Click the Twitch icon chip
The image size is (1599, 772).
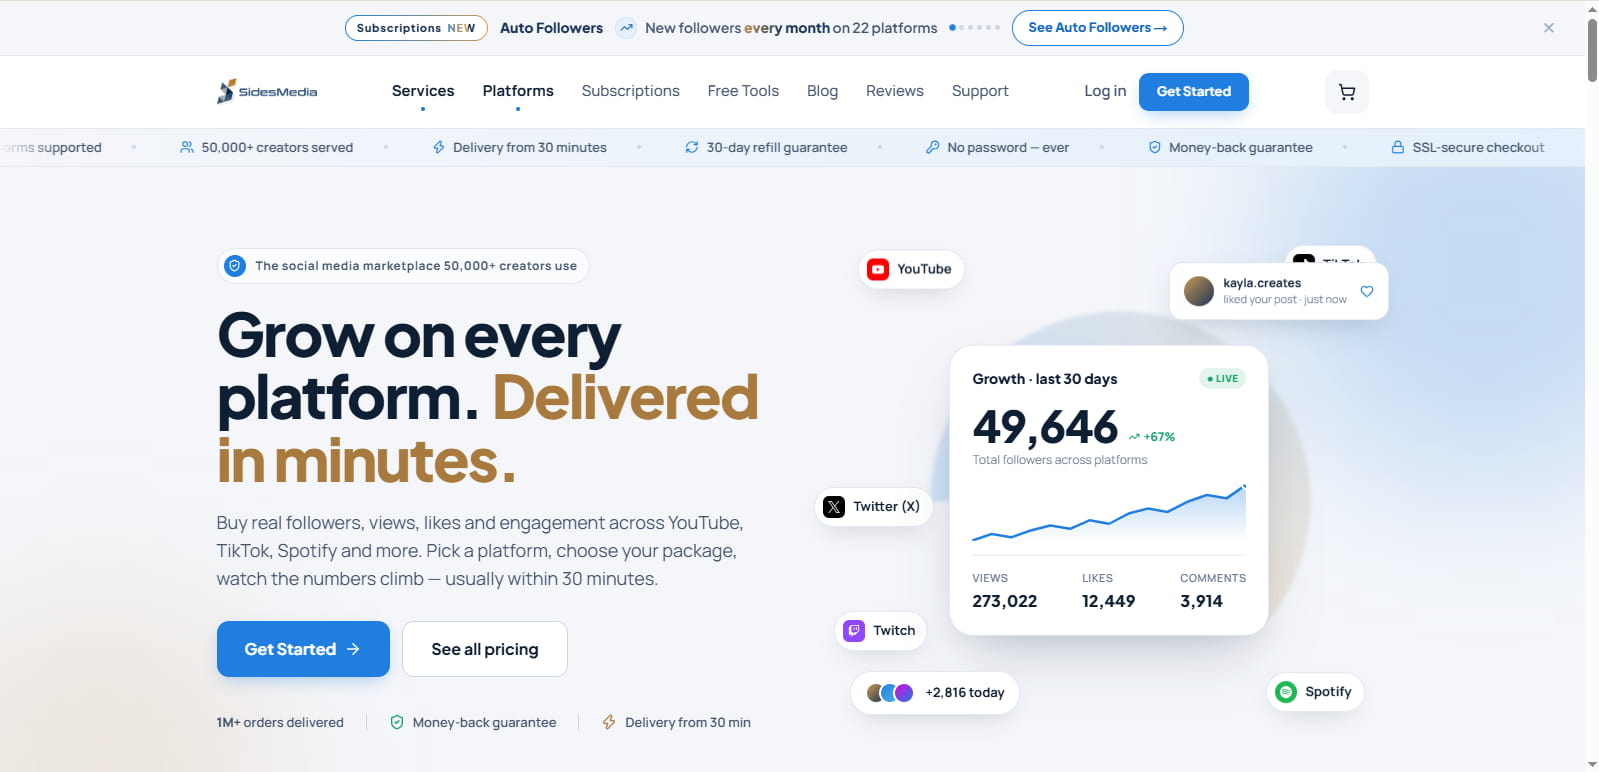(881, 631)
